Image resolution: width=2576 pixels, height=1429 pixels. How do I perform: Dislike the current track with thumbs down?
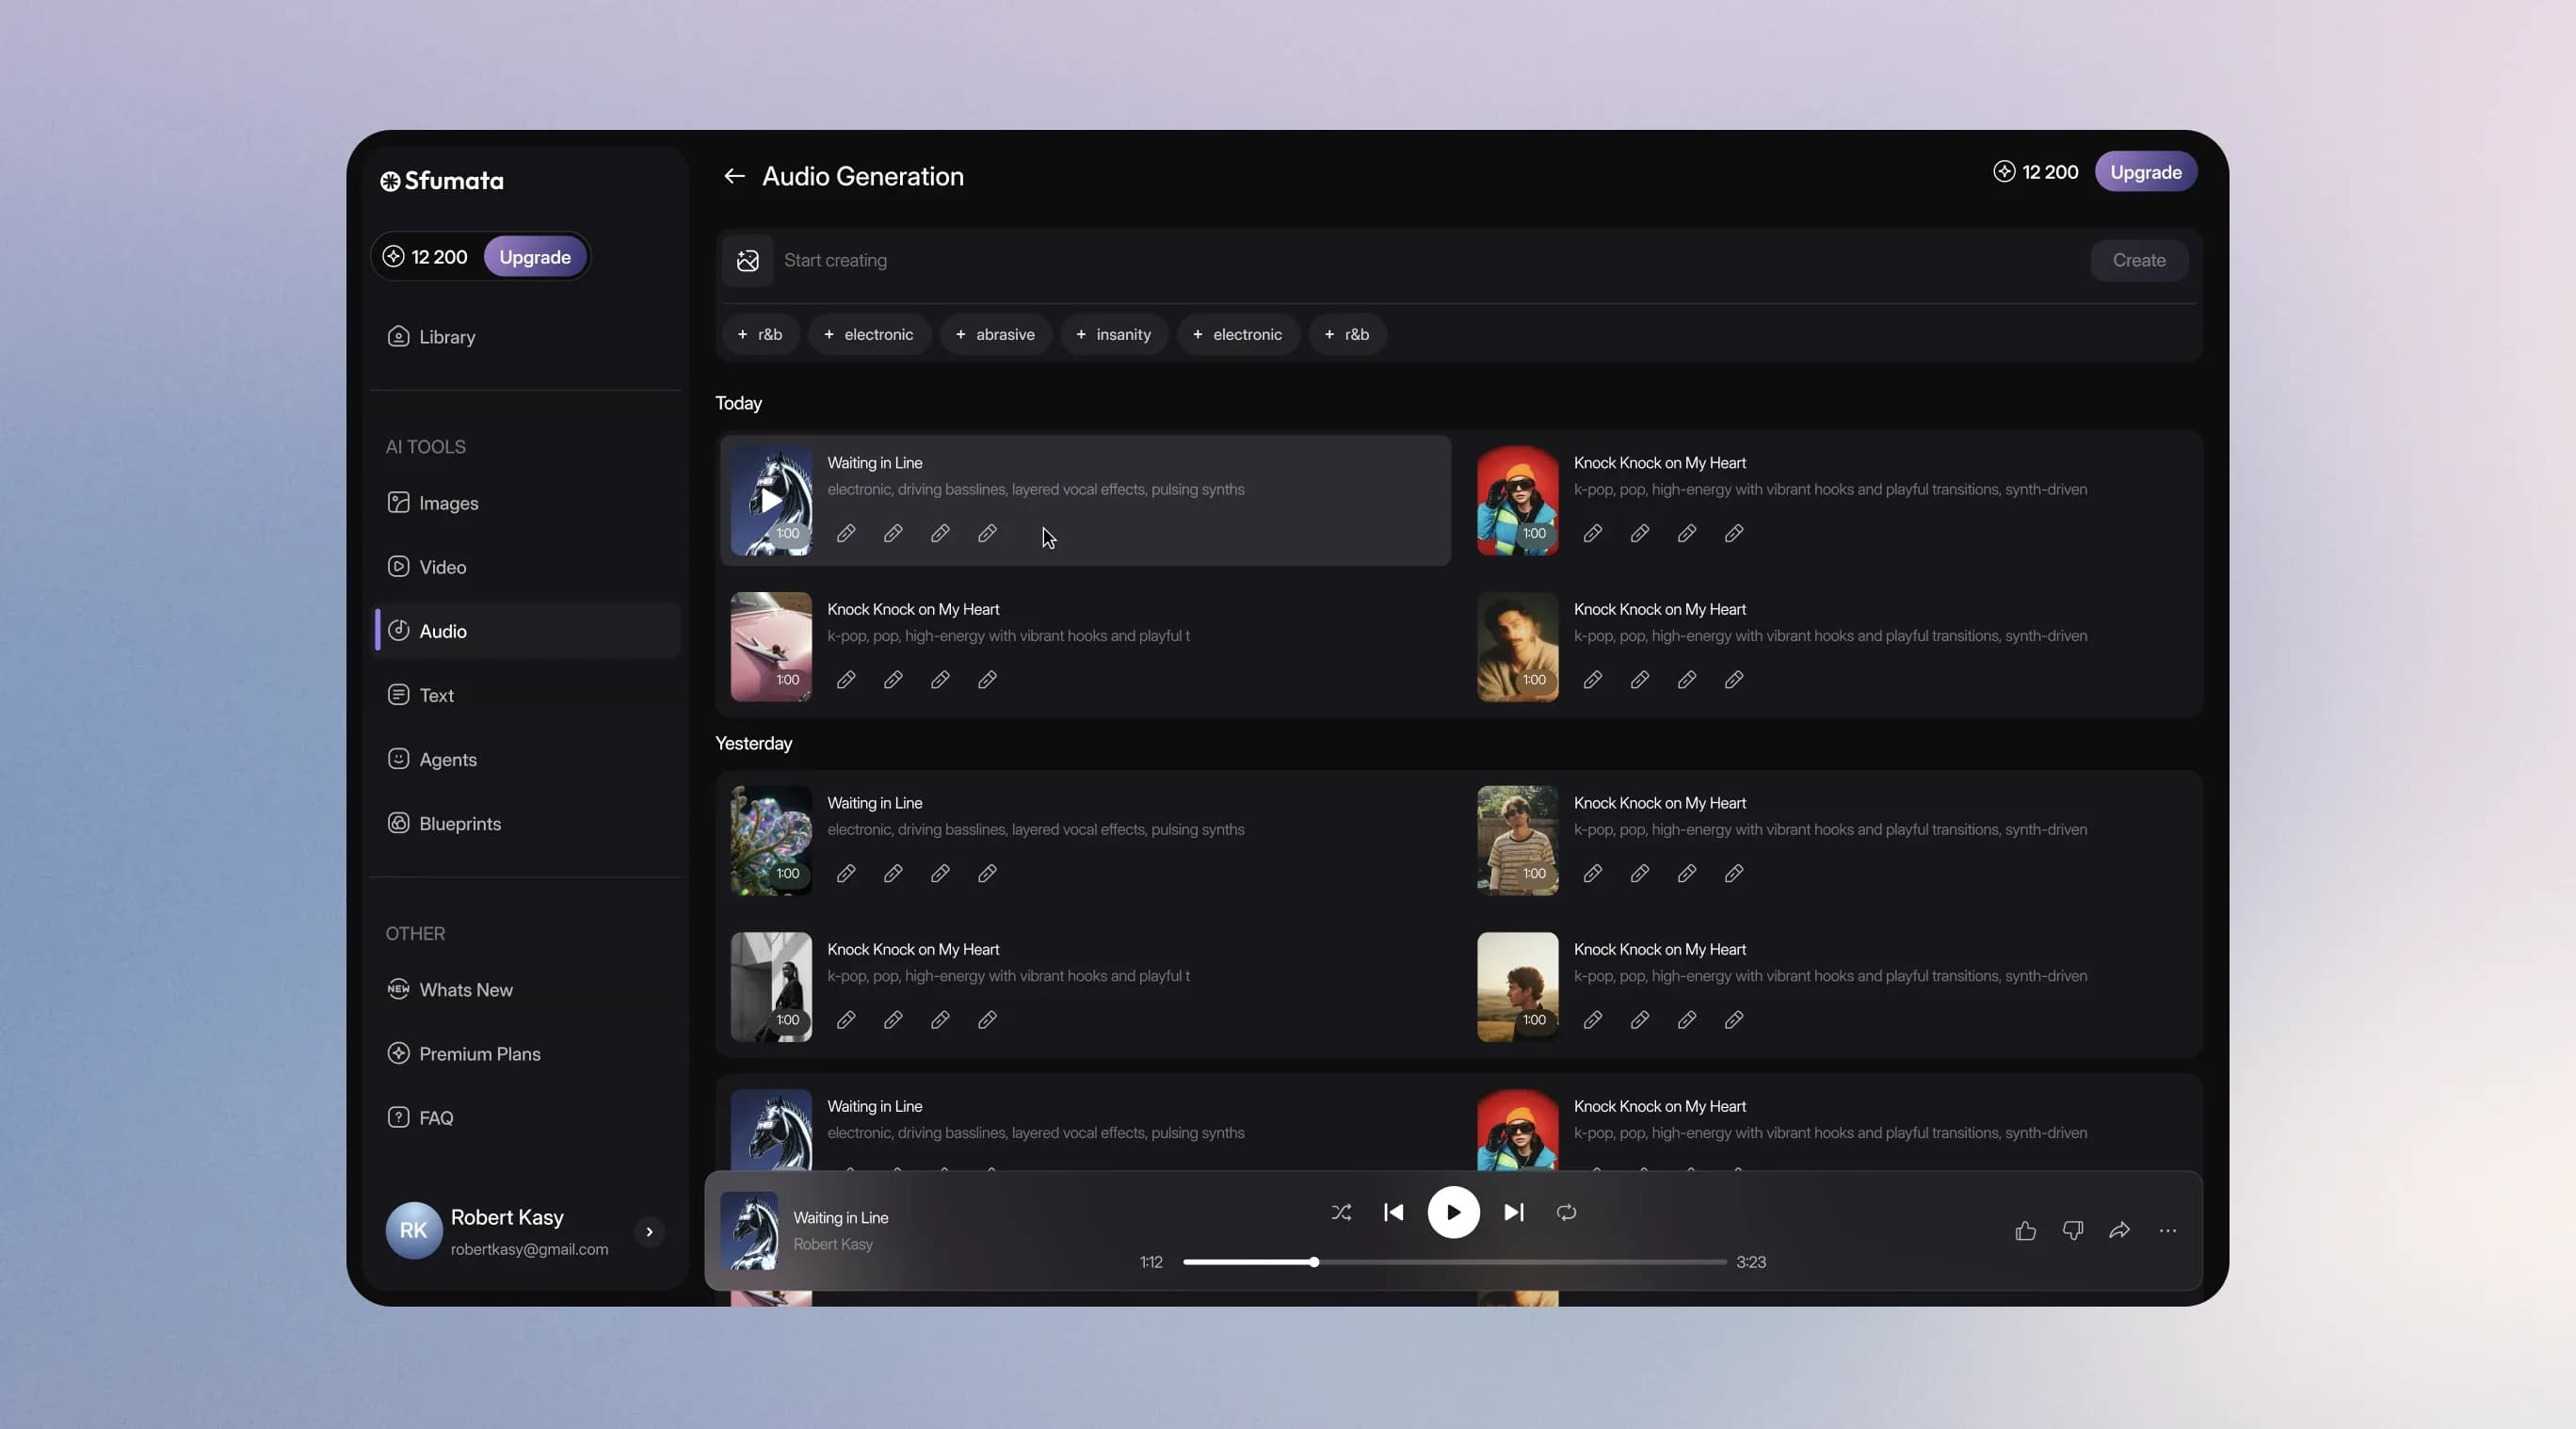point(2072,1231)
